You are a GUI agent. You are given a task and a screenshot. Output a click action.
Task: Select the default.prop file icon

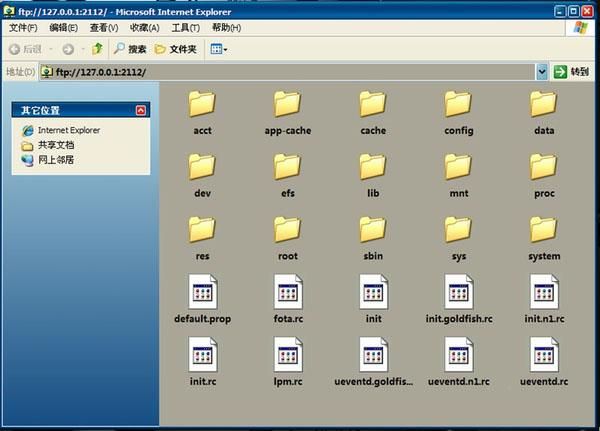202,292
